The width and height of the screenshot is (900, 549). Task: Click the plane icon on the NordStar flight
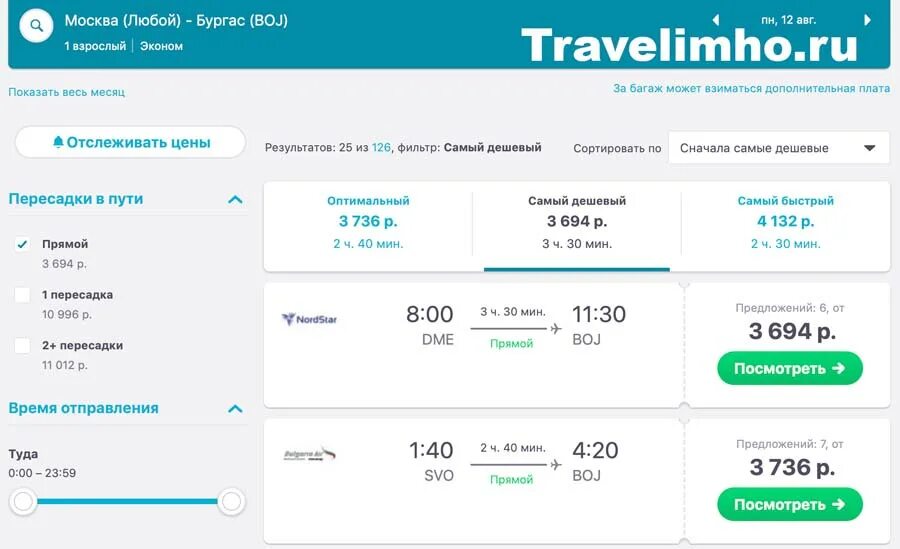click(x=556, y=328)
